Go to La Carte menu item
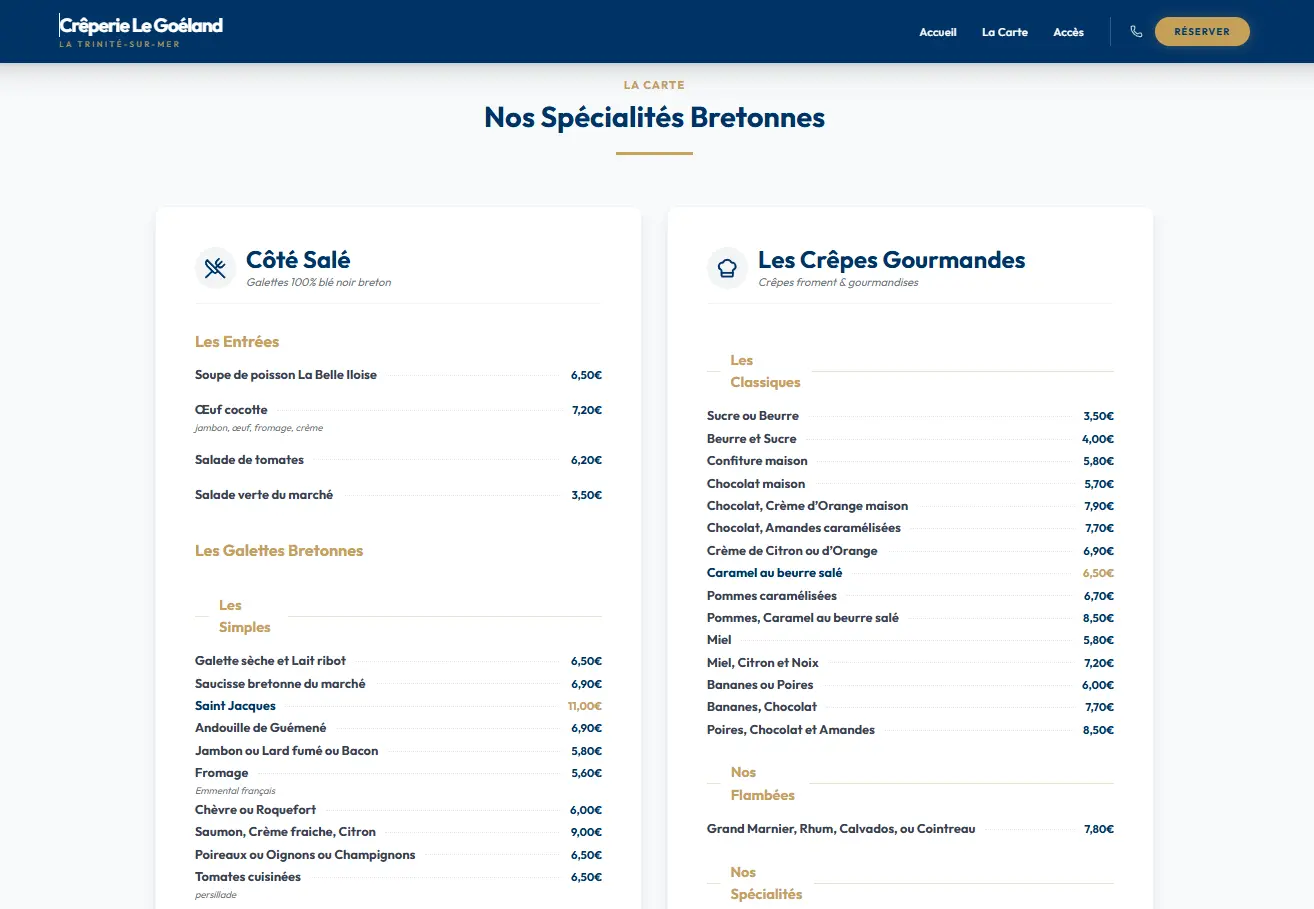Screen dimensions: 1314x909 pyautogui.click(x=1004, y=32)
